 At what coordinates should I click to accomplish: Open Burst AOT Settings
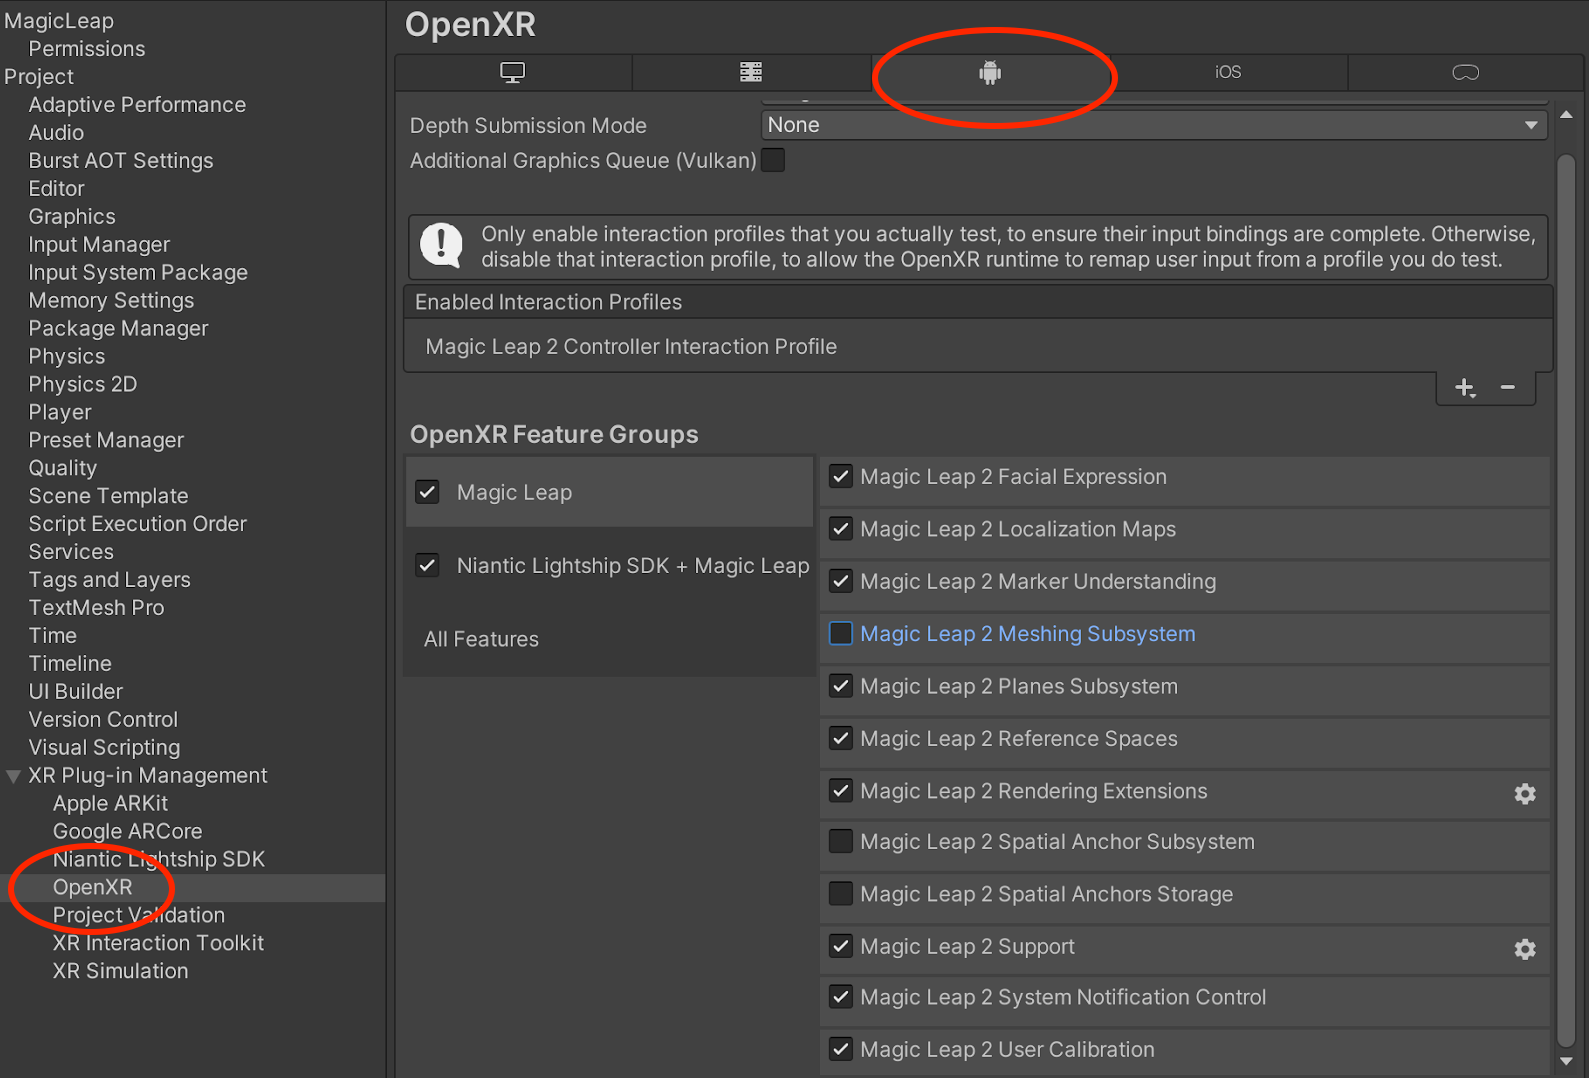tap(121, 161)
